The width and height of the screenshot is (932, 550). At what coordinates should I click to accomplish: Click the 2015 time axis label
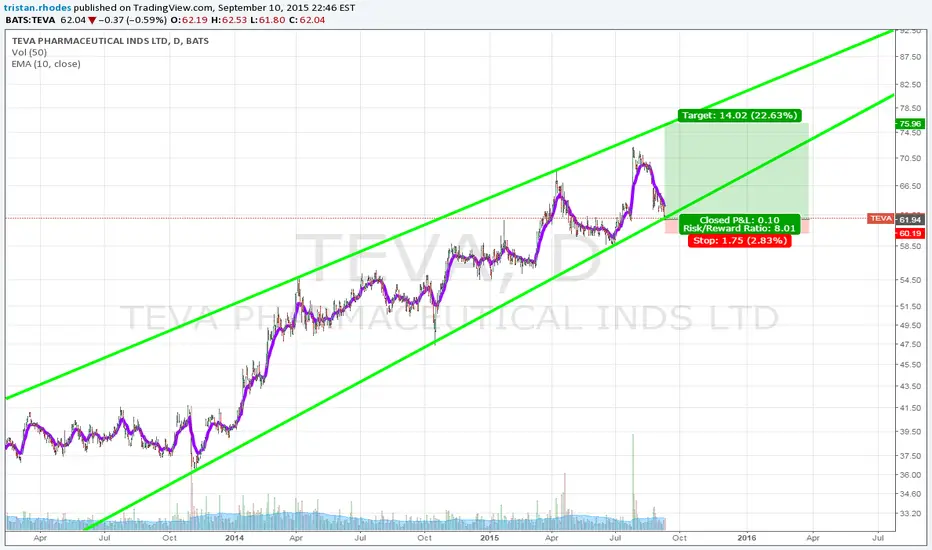coord(490,538)
